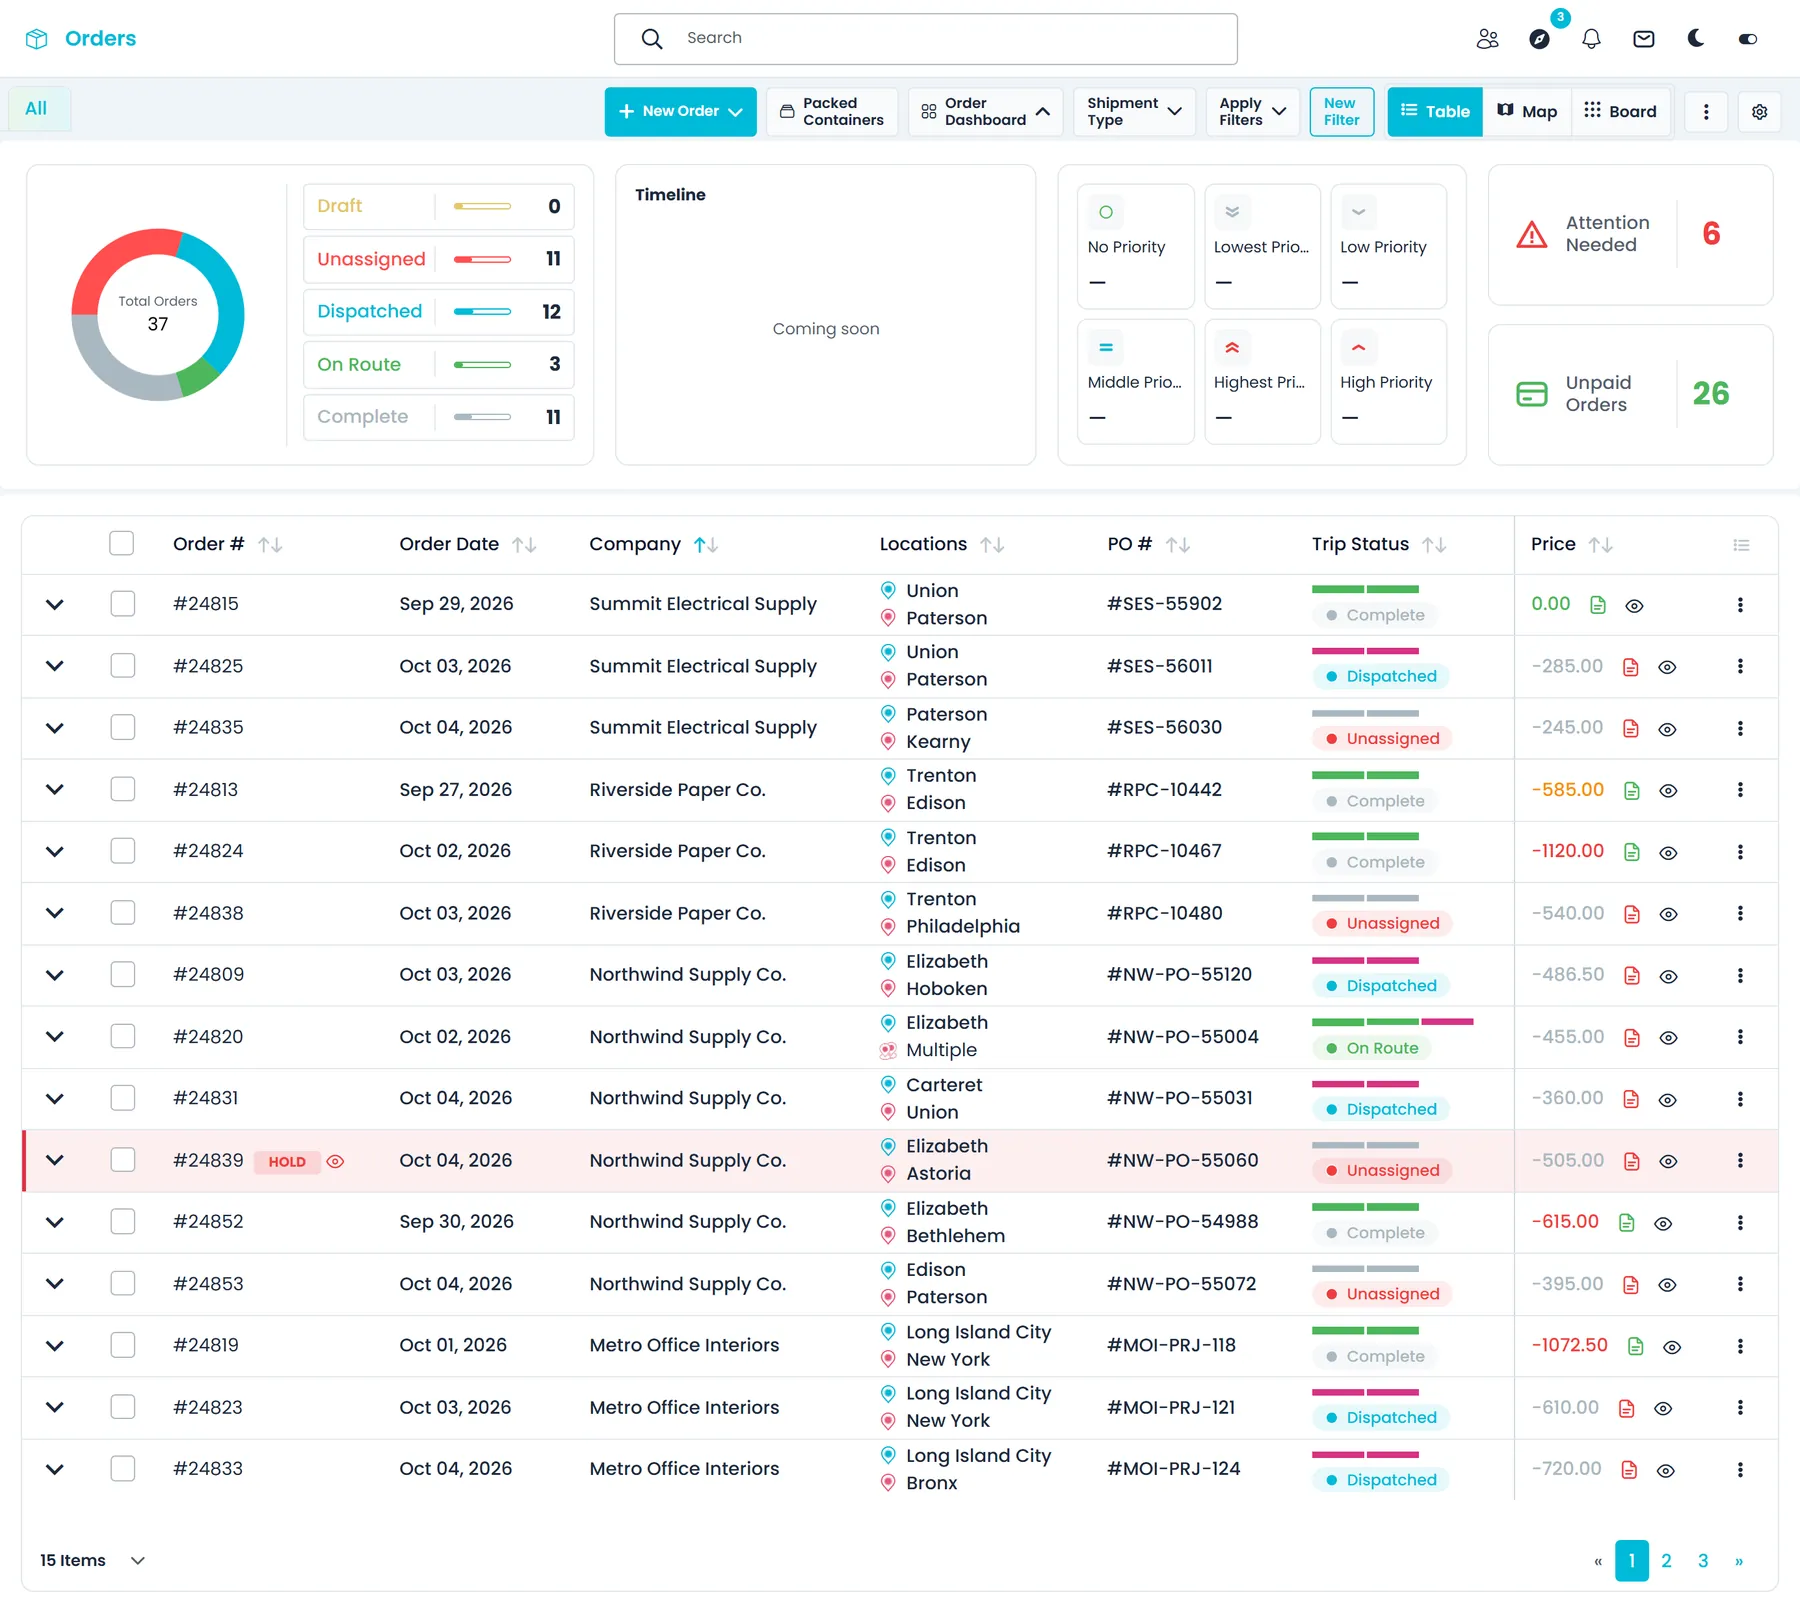
Task: Expand row for order #24852
Action: click(x=55, y=1222)
